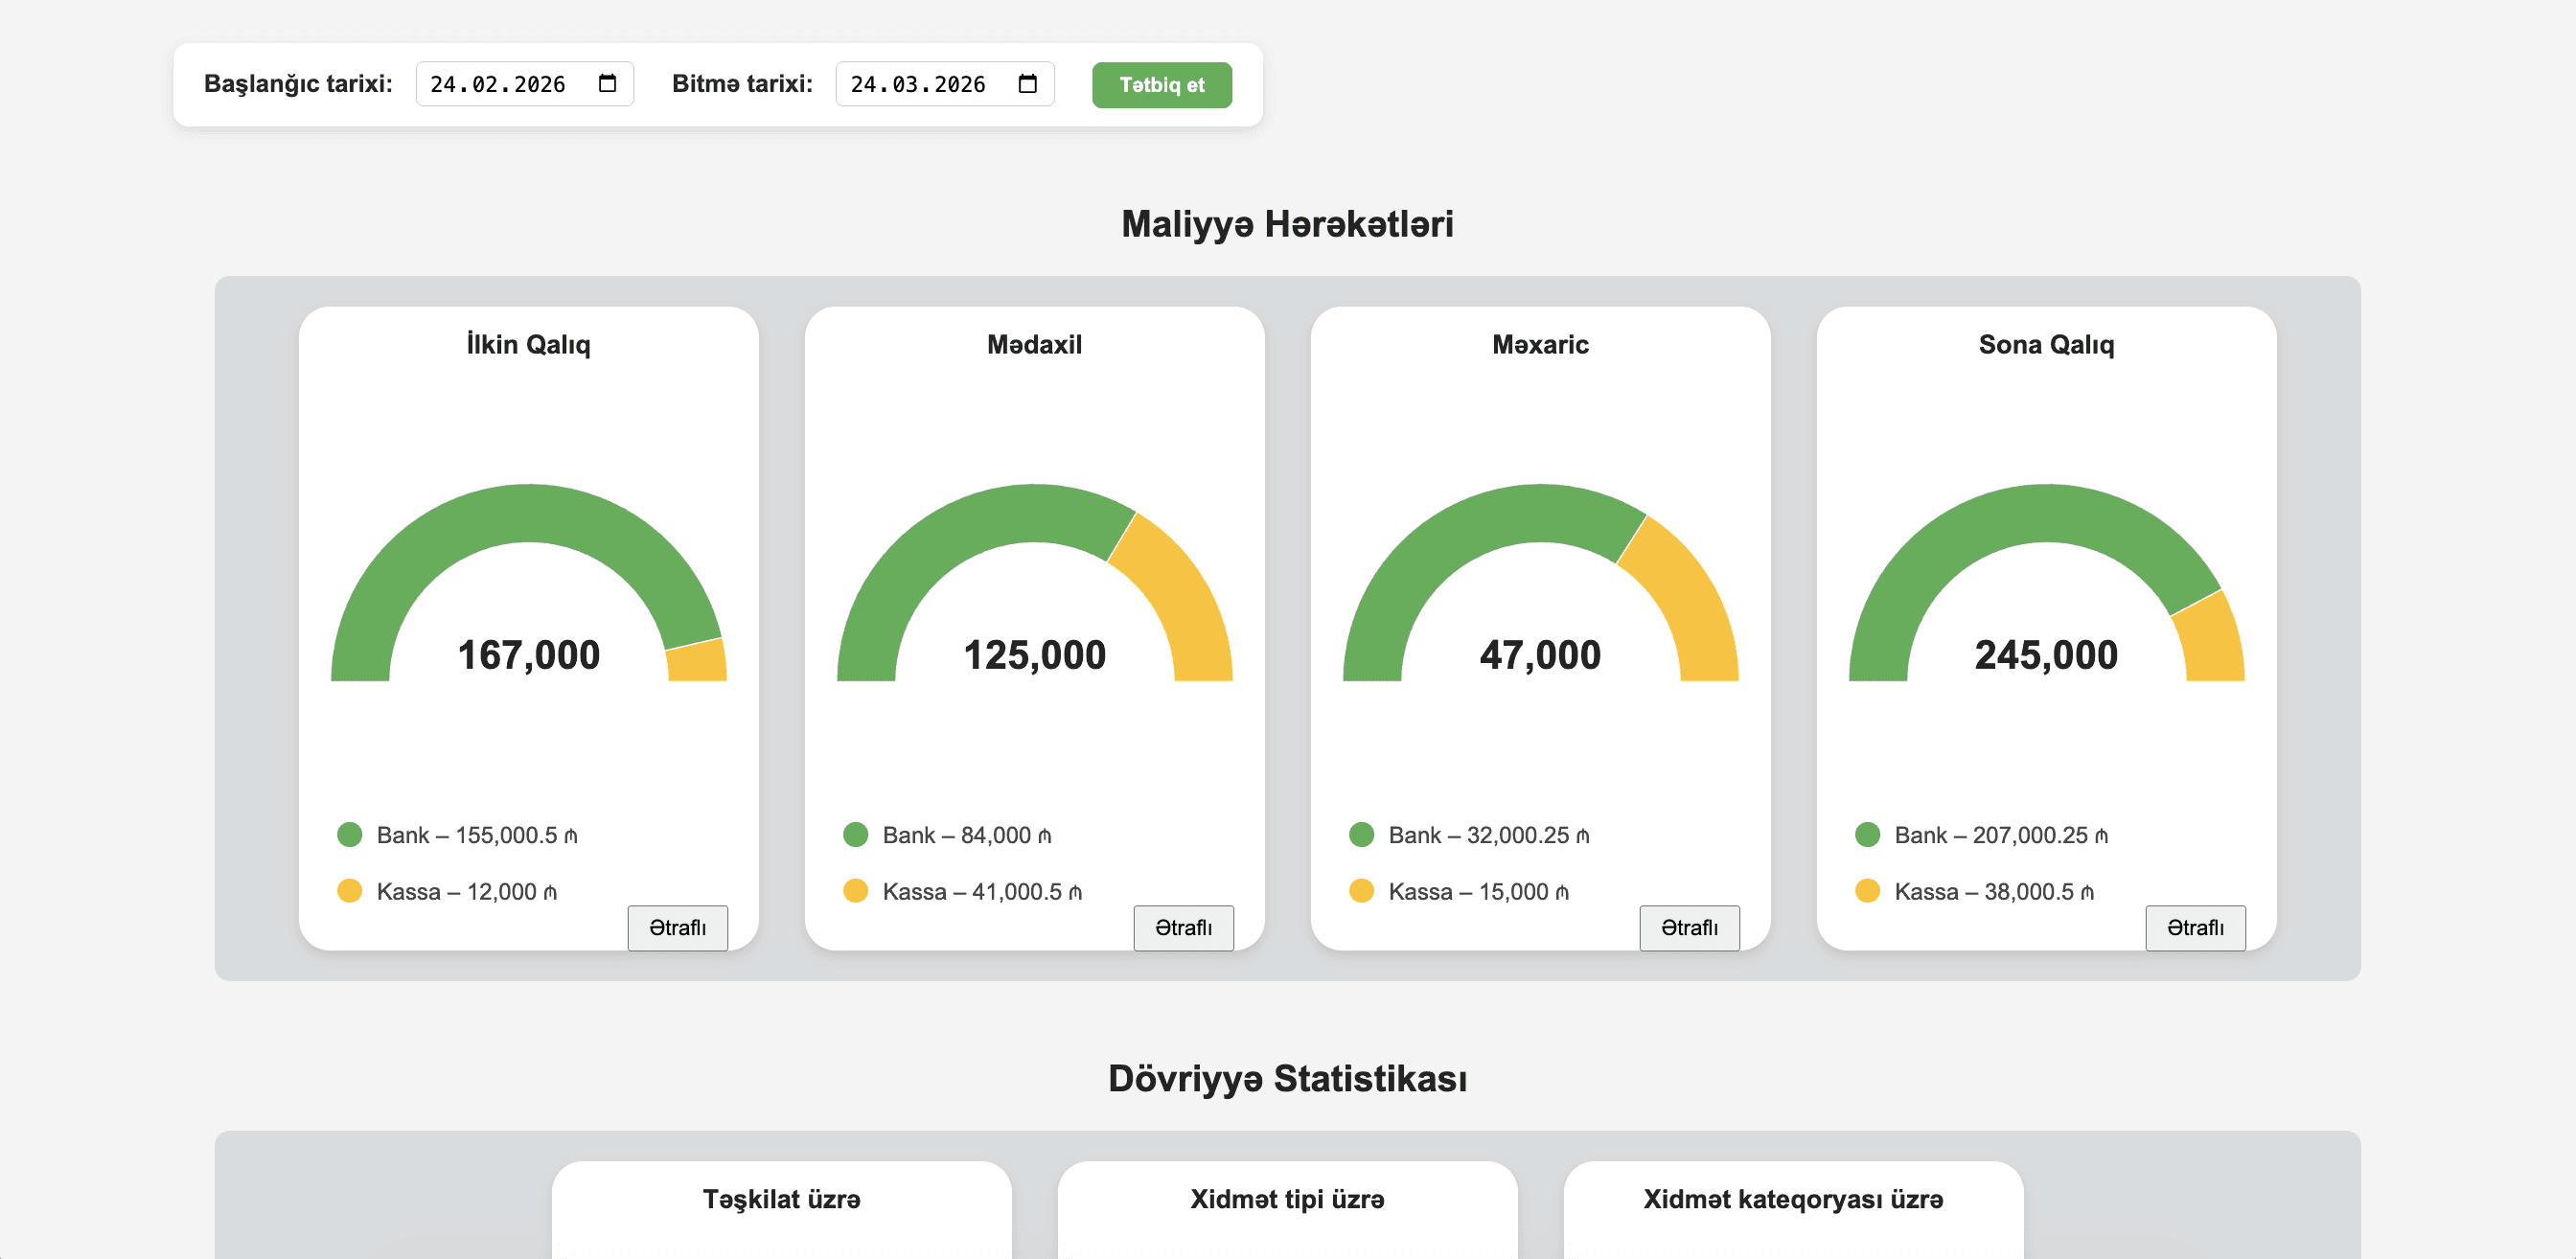This screenshot has width=2576, height=1259.
Task: Open Ətraflı details for Sona Qalıq
Action: click(2195, 927)
